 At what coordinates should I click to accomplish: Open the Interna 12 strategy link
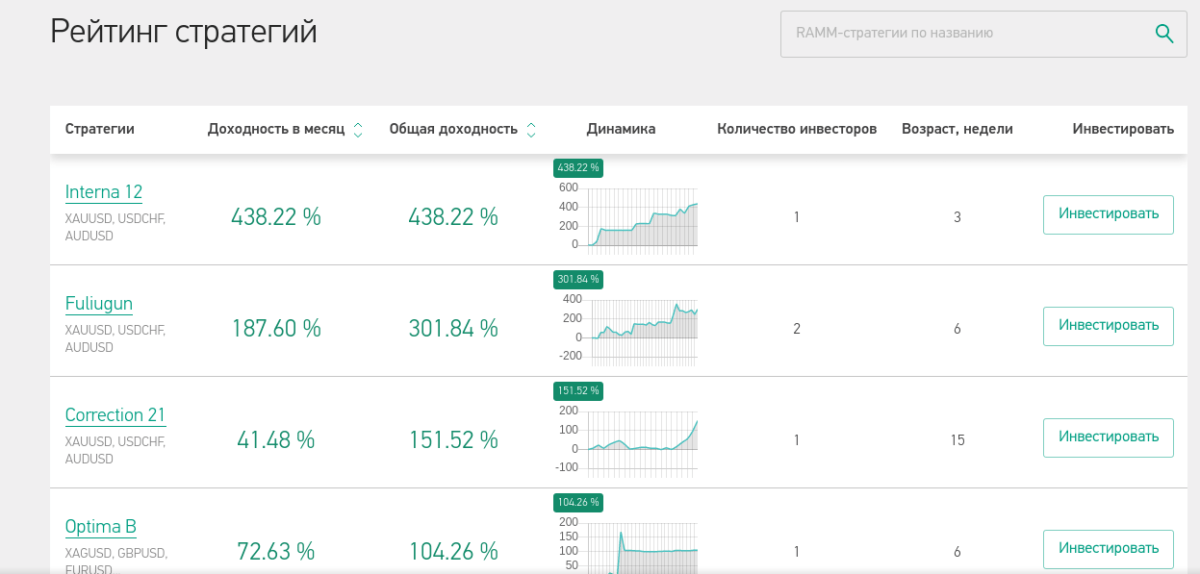point(104,192)
